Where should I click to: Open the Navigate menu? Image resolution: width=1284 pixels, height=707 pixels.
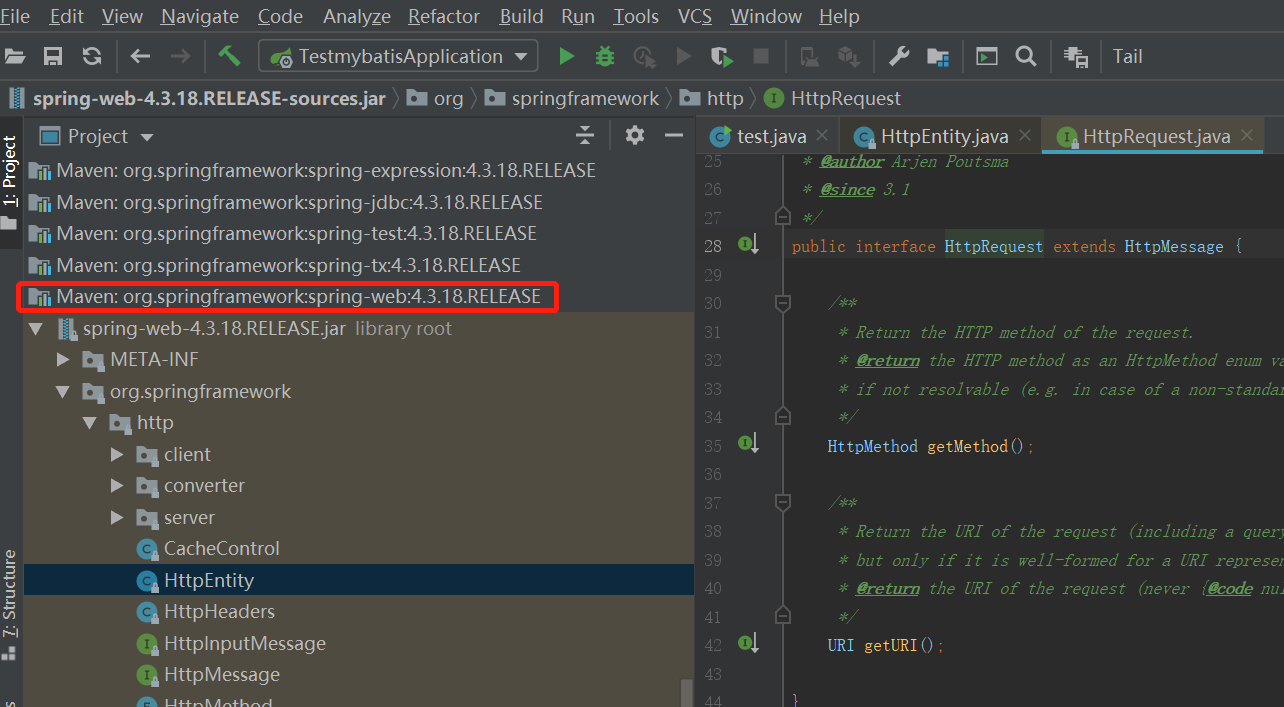200,16
